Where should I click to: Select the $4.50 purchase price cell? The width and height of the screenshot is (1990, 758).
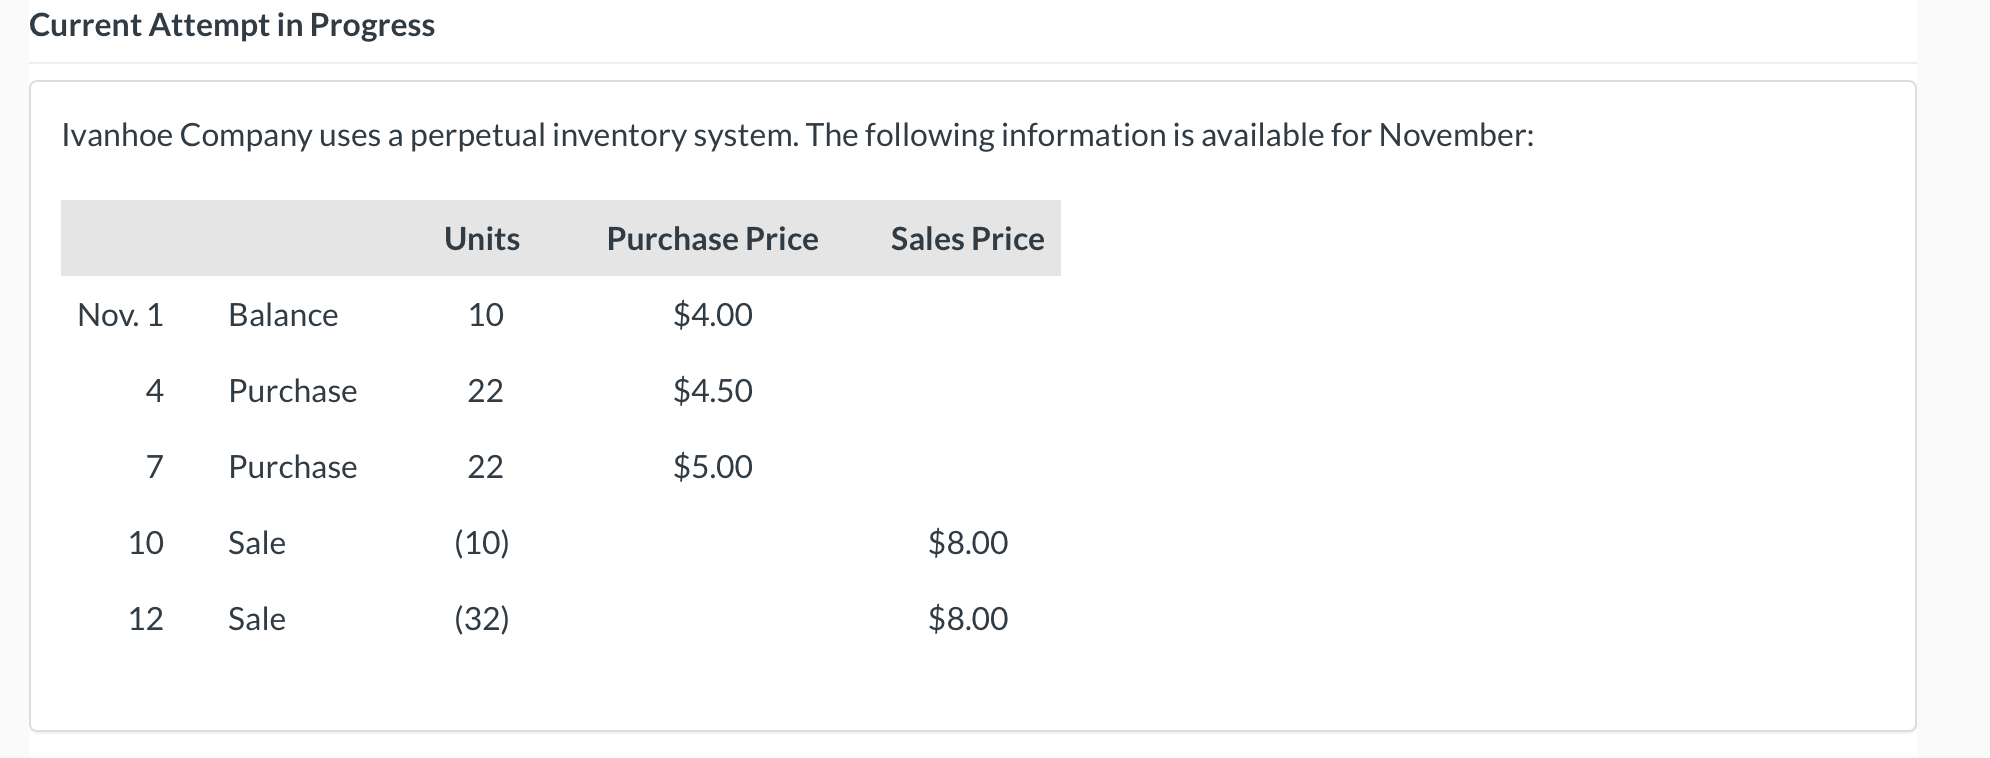coord(712,391)
